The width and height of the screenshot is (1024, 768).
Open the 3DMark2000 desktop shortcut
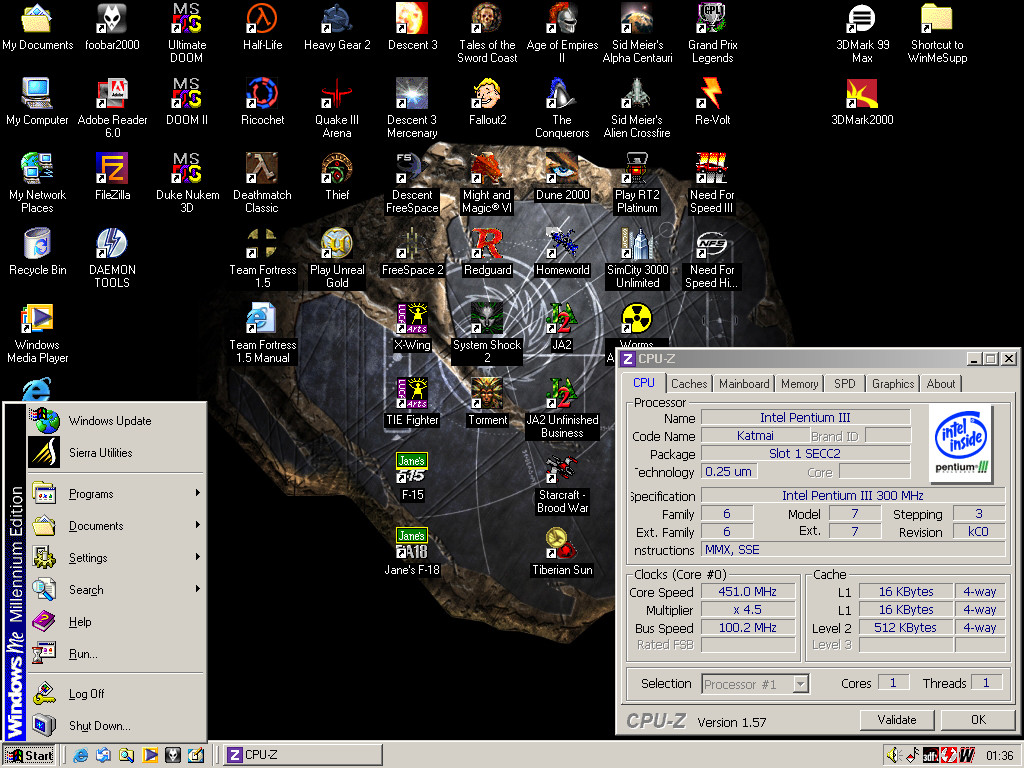(862, 95)
